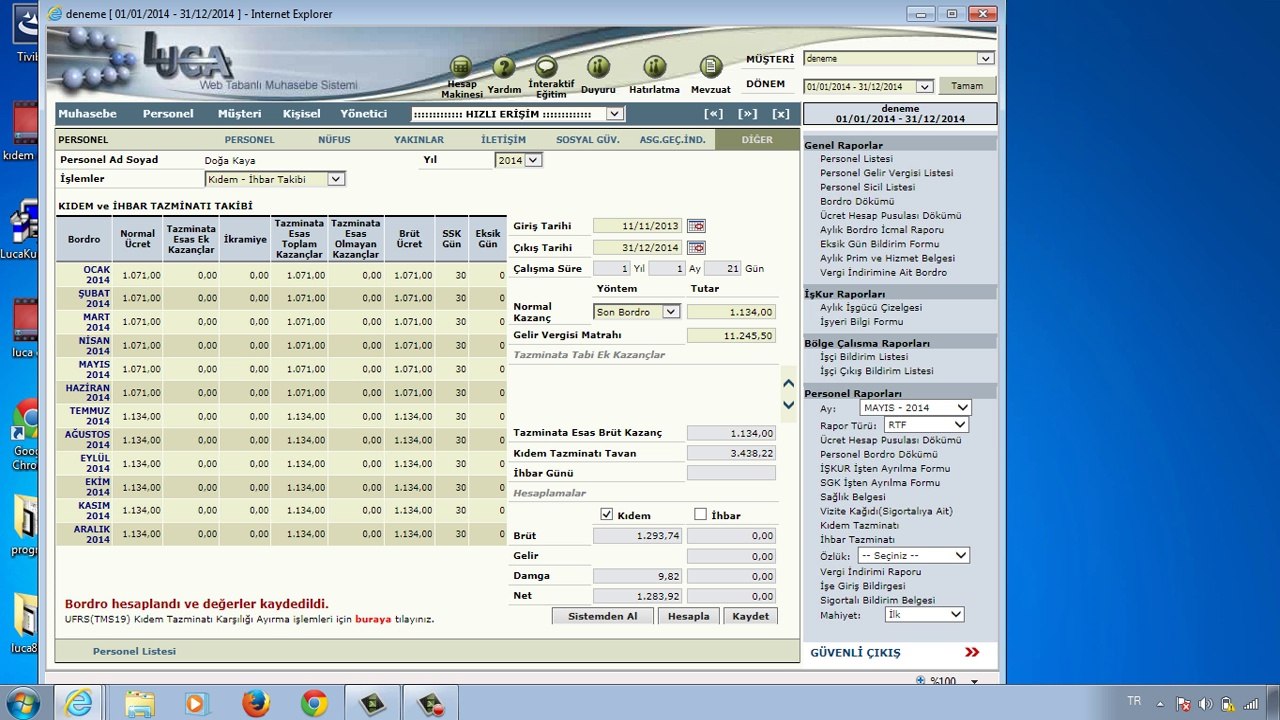Click the Hesapla button
Viewport: 1280px width, 720px height.
coord(689,616)
